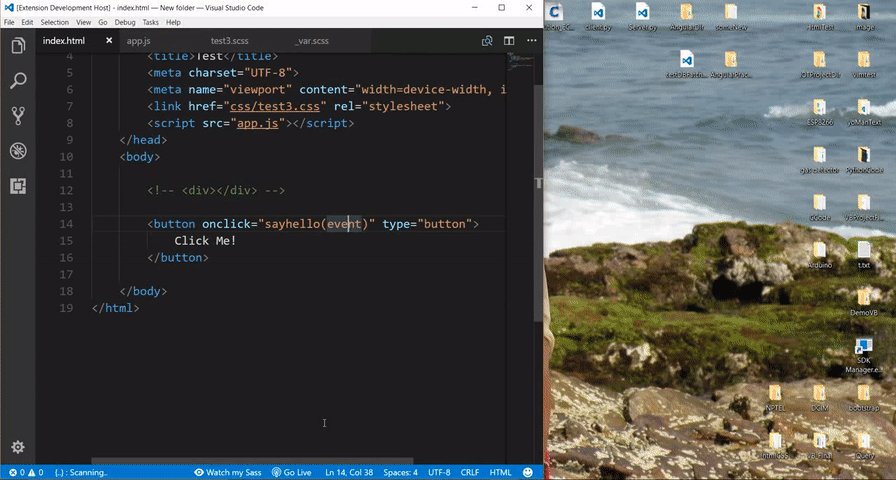The width and height of the screenshot is (896, 480).
Task: Open the Source Control view
Action: point(17,116)
